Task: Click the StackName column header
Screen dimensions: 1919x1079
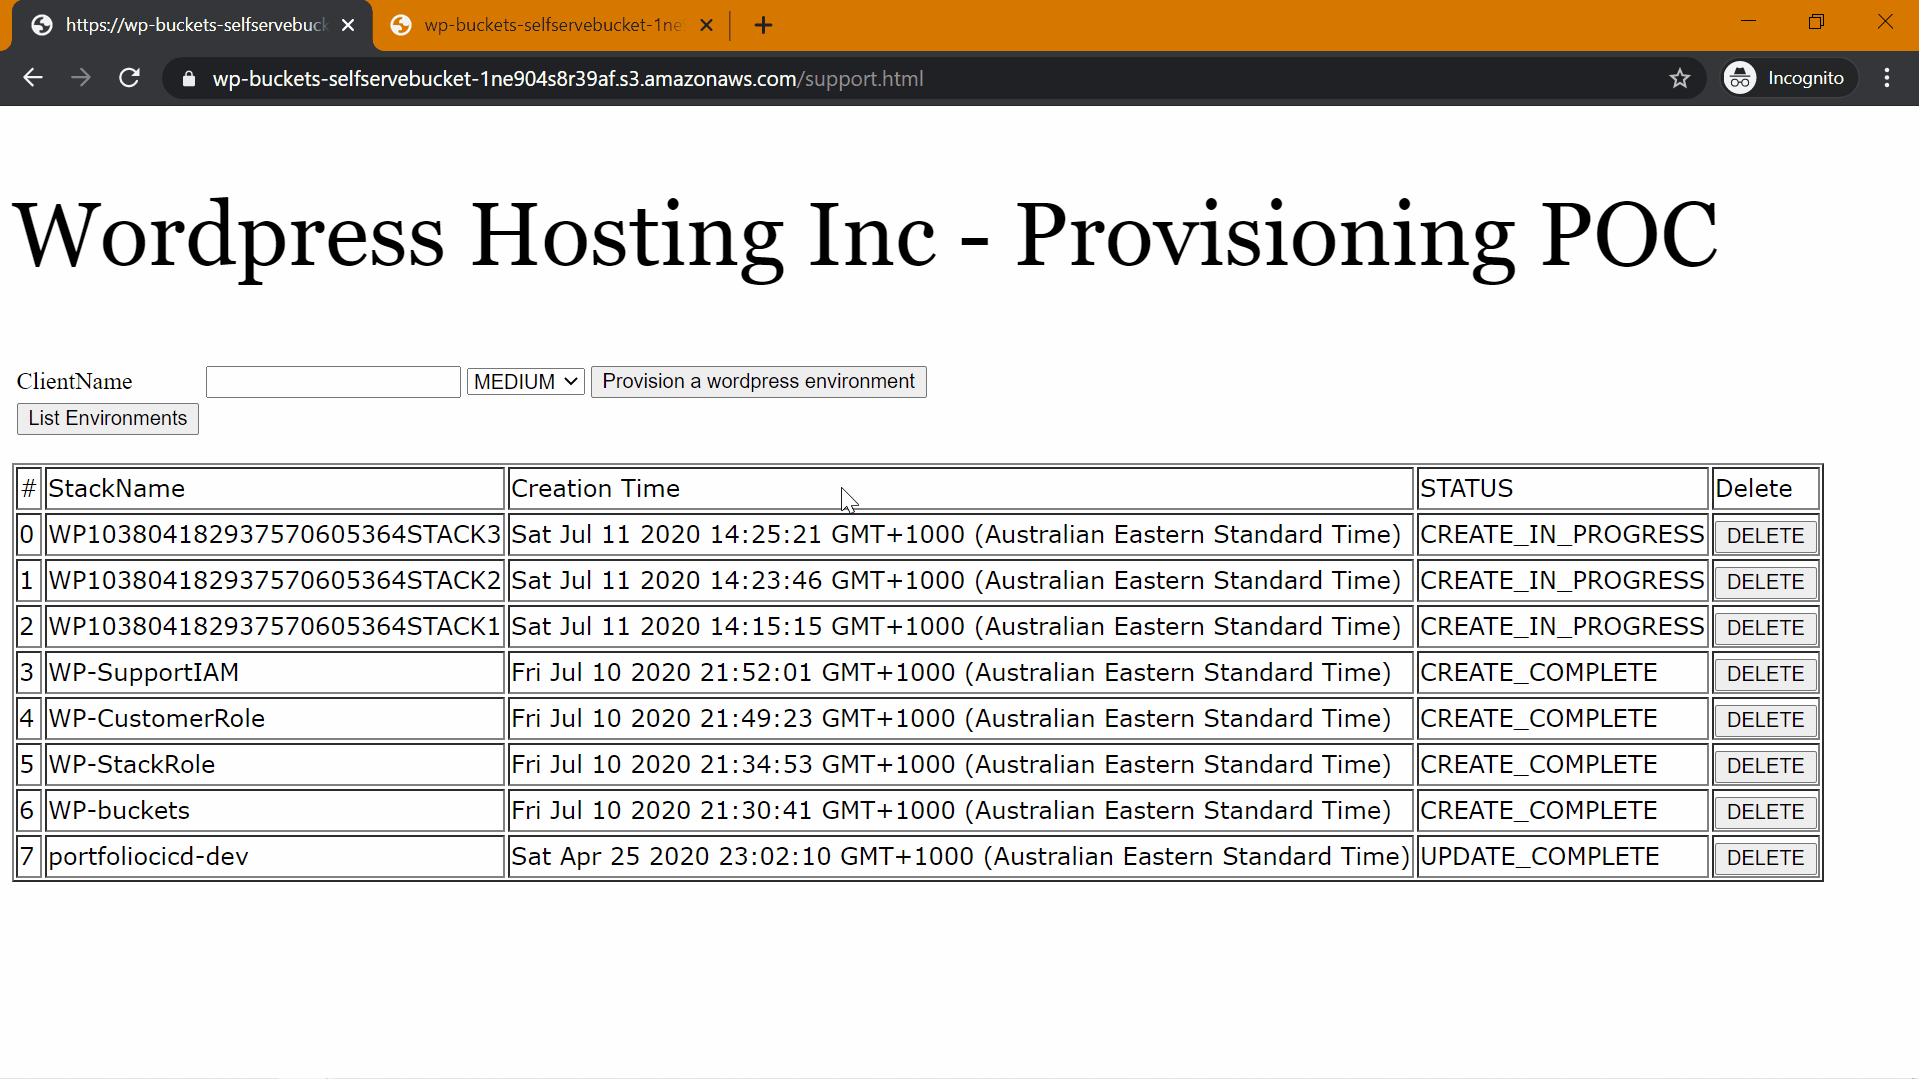Action: tap(275, 489)
